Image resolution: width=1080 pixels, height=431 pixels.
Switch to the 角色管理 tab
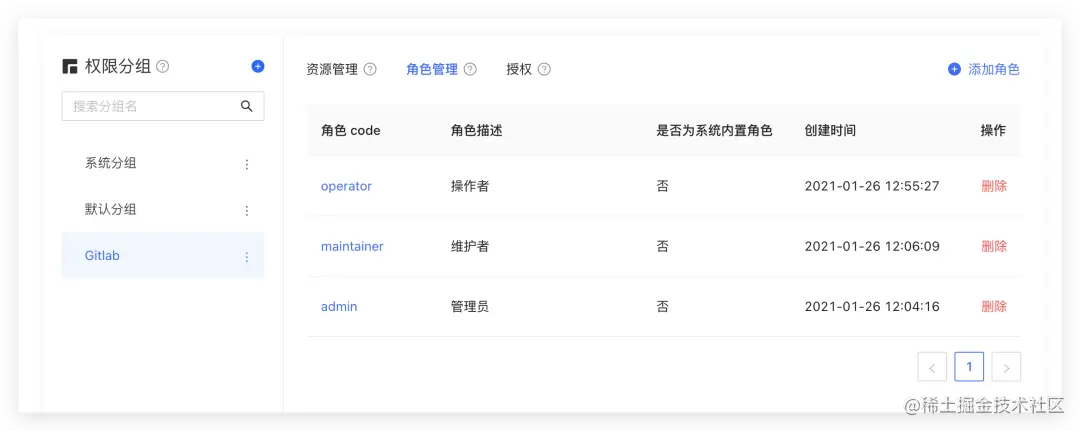(x=432, y=70)
